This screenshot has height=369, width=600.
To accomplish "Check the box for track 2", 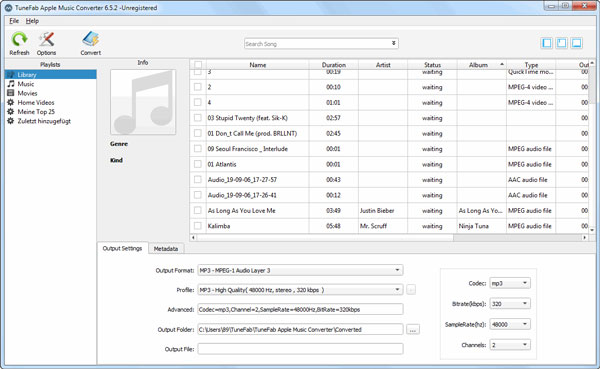I will pos(197,87).
